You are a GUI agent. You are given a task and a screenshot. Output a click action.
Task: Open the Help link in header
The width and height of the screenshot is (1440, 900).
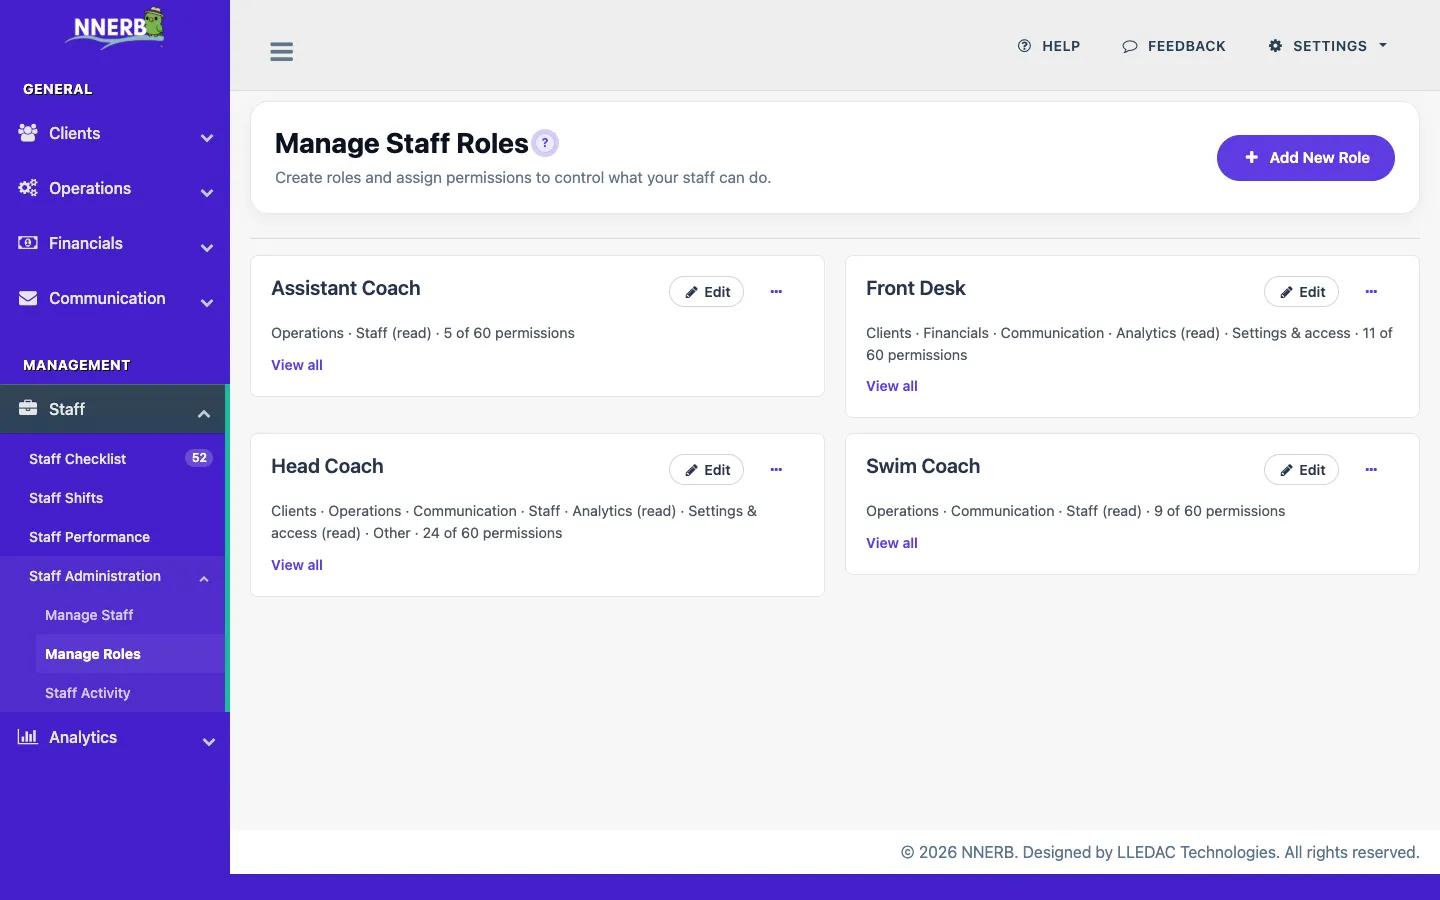pyautogui.click(x=1049, y=46)
